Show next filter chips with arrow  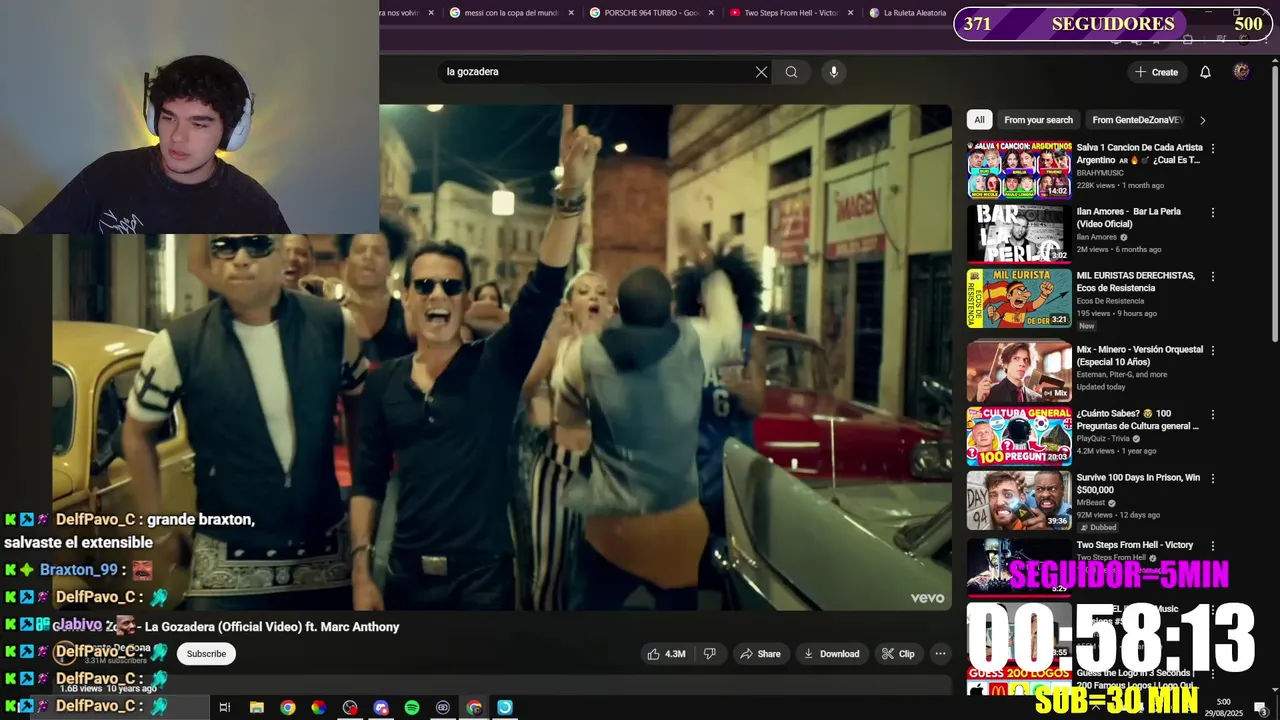[x=1202, y=120]
